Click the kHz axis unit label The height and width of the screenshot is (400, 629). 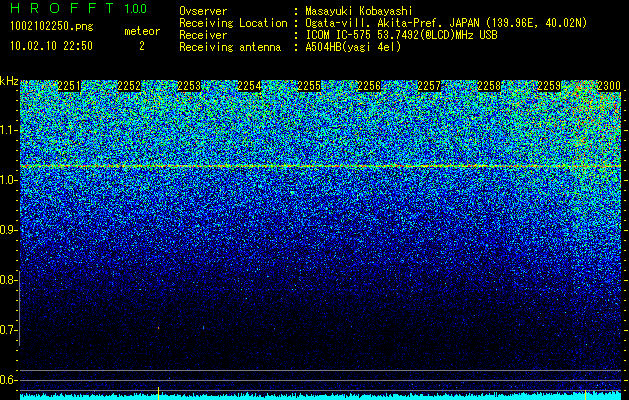click(x=9, y=81)
